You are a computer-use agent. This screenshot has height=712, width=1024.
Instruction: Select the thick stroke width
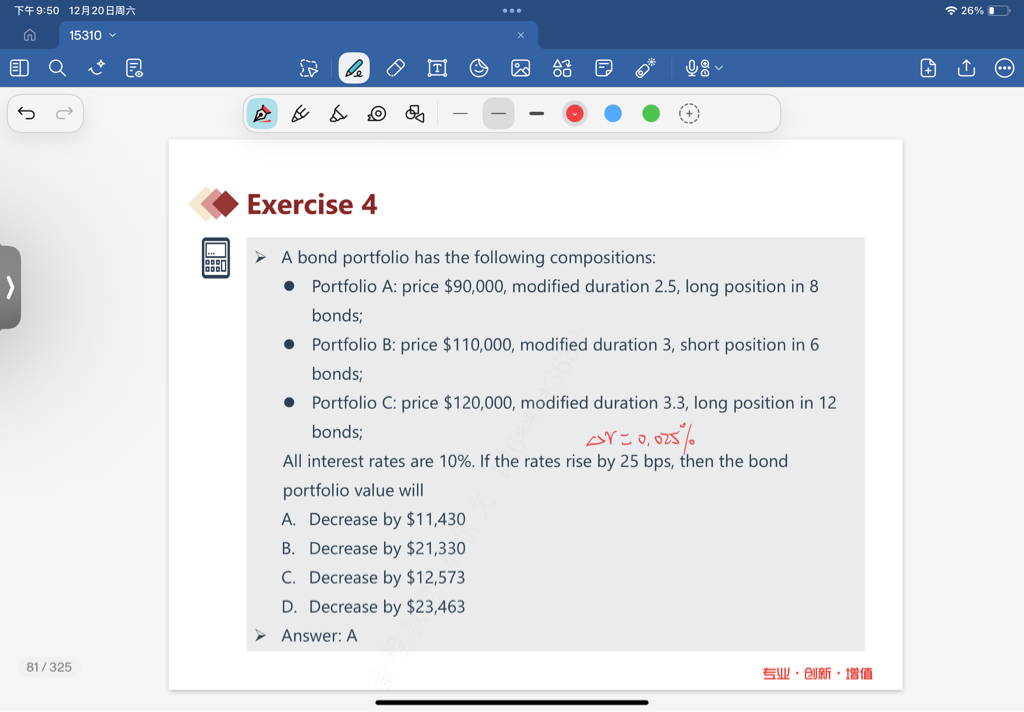[537, 114]
